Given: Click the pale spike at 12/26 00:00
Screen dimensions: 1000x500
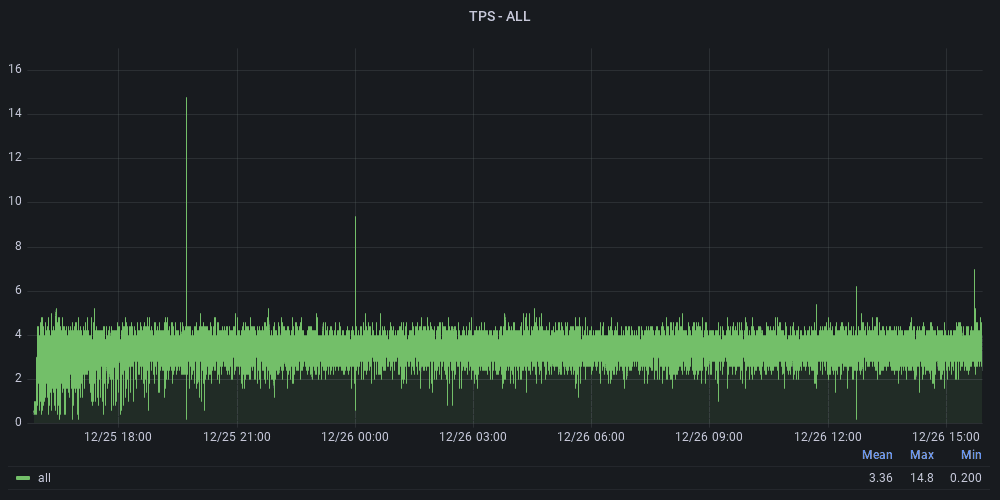Looking at the screenshot, I should pos(355,218).
